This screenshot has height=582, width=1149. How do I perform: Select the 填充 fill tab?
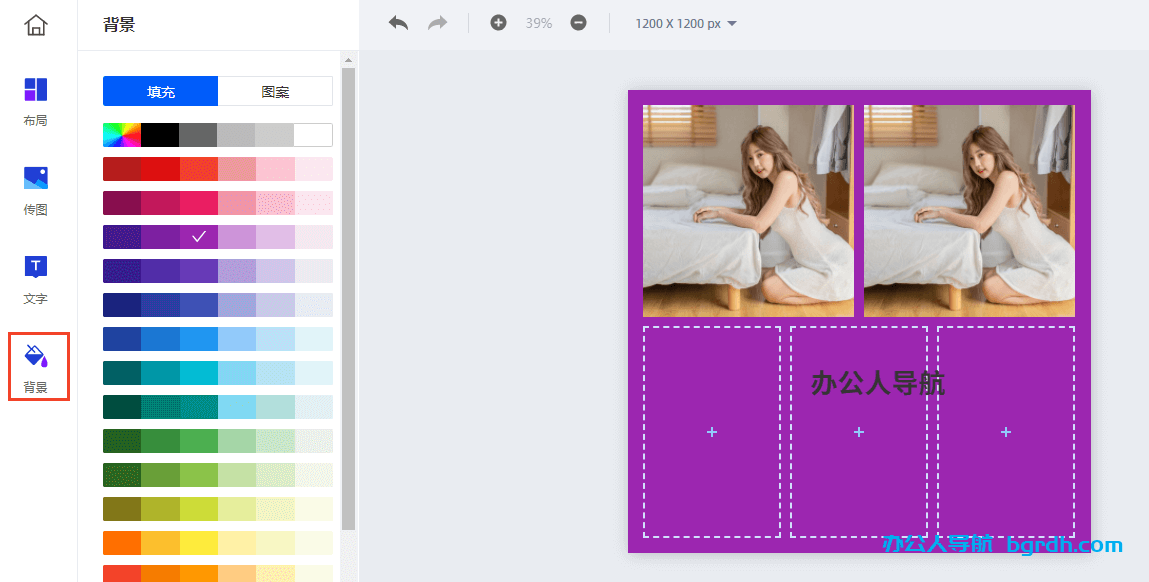pyautogui.click(x=160, y=91)
